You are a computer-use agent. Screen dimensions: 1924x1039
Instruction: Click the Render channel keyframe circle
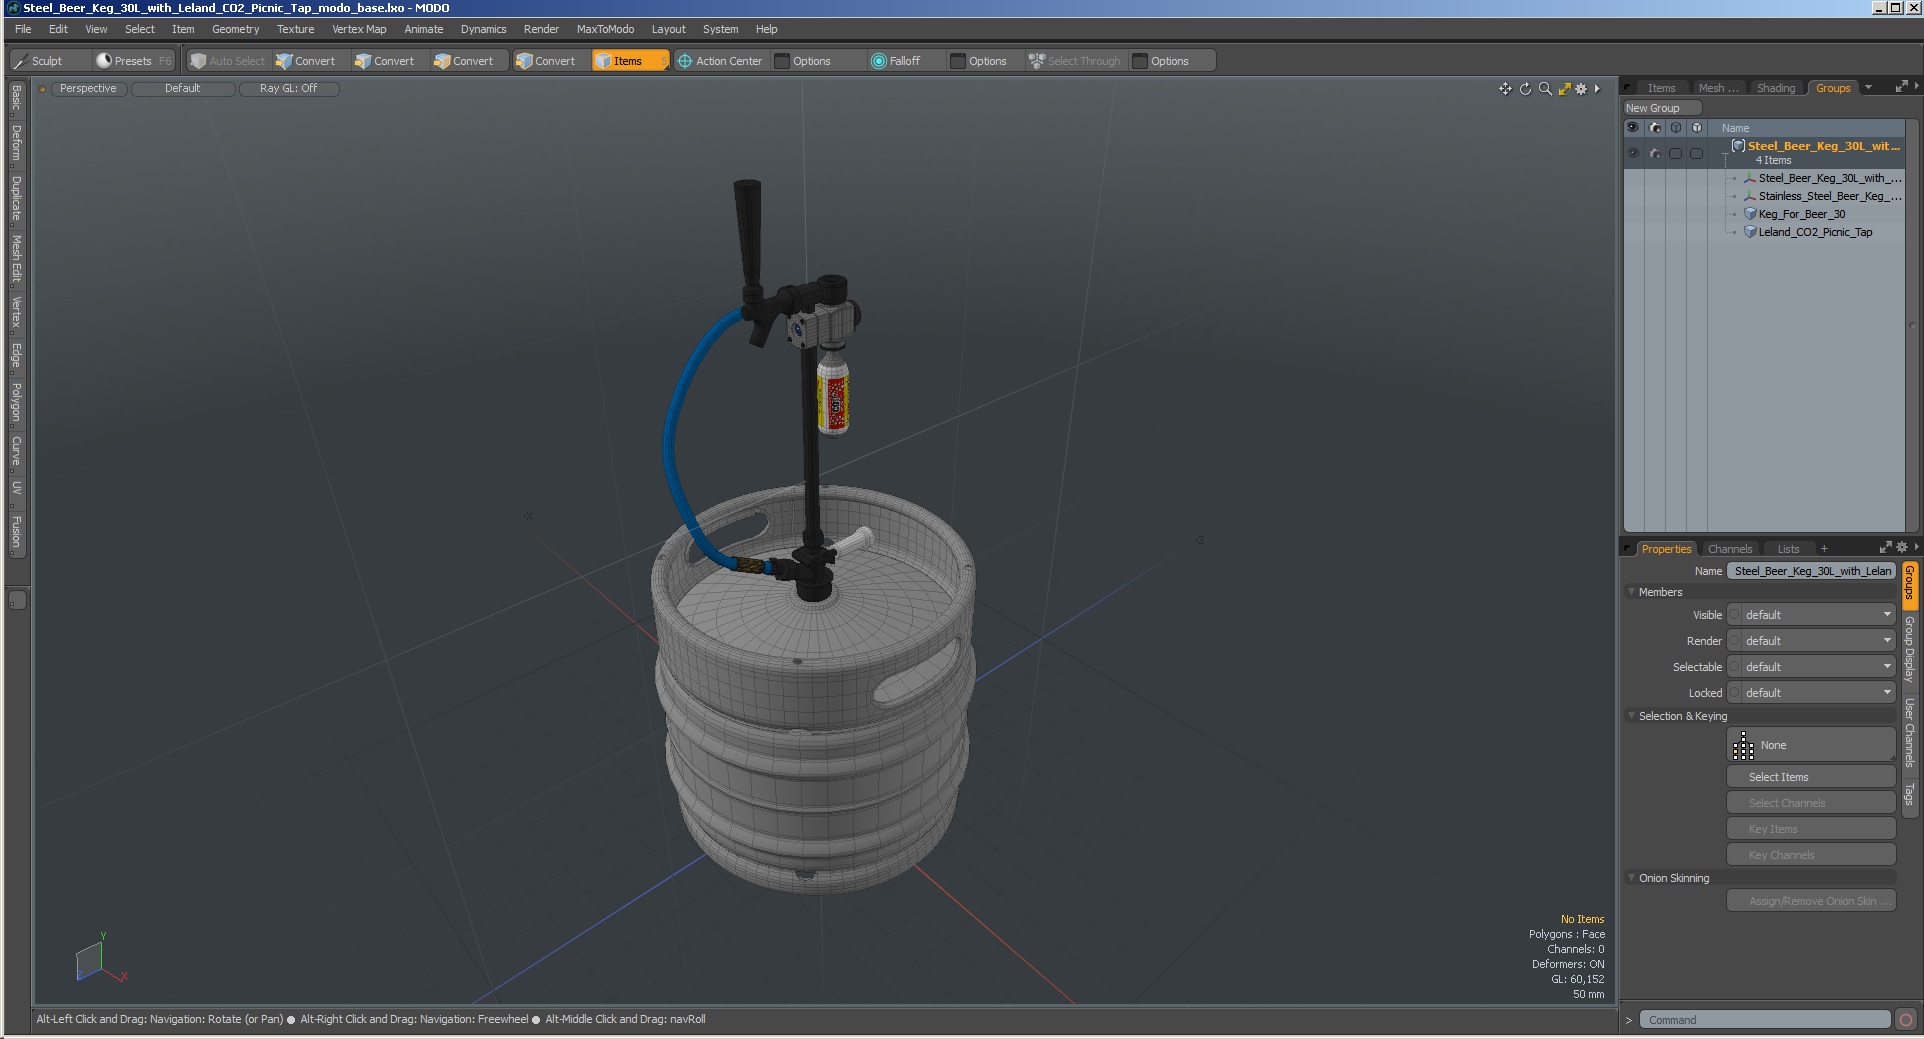pyautogui.click(x=1735, y=641)
